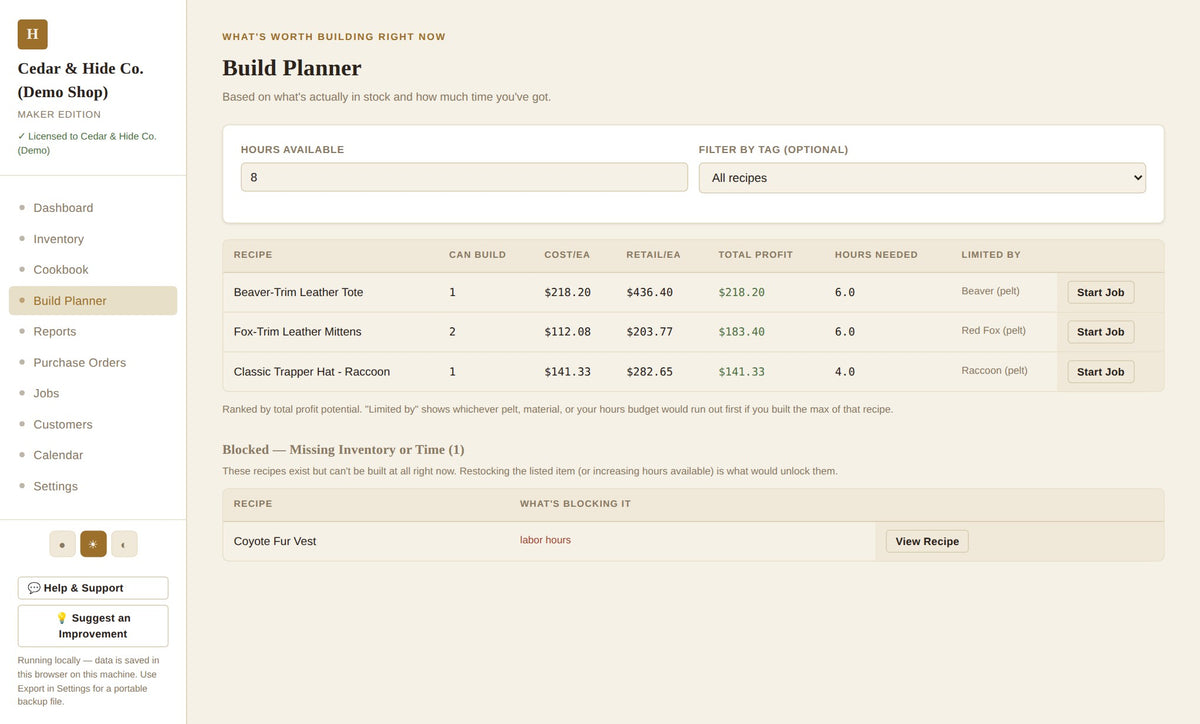This screenshot has height=724, width=1200.
Task: View the Customers section
Action: [x=93, y=424]
